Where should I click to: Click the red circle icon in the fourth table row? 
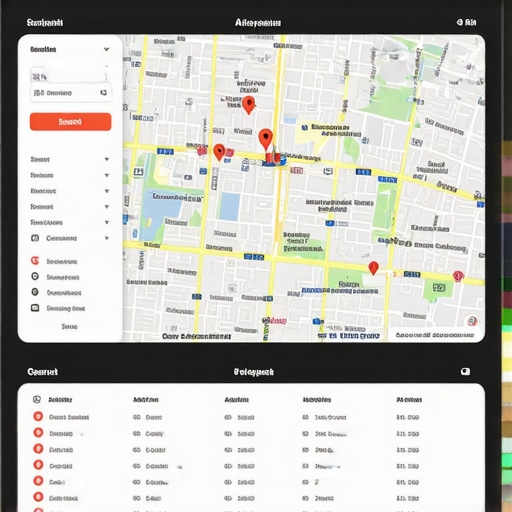point(38,465)
